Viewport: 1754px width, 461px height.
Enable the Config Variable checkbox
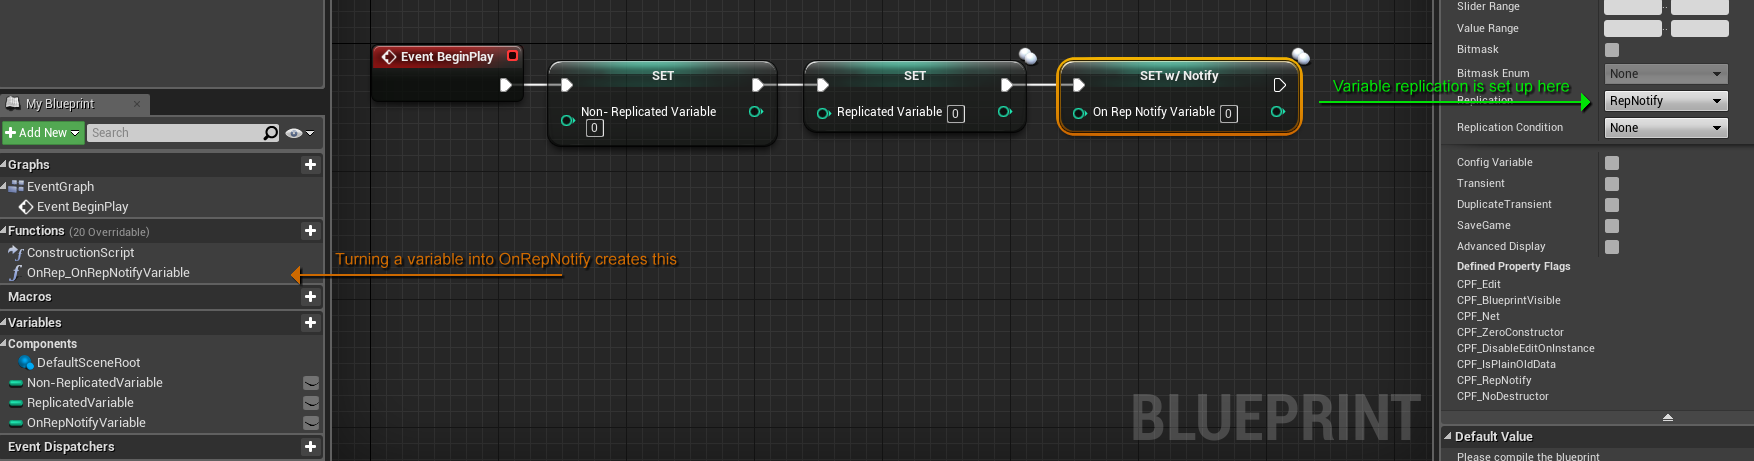pos(1612,163)
